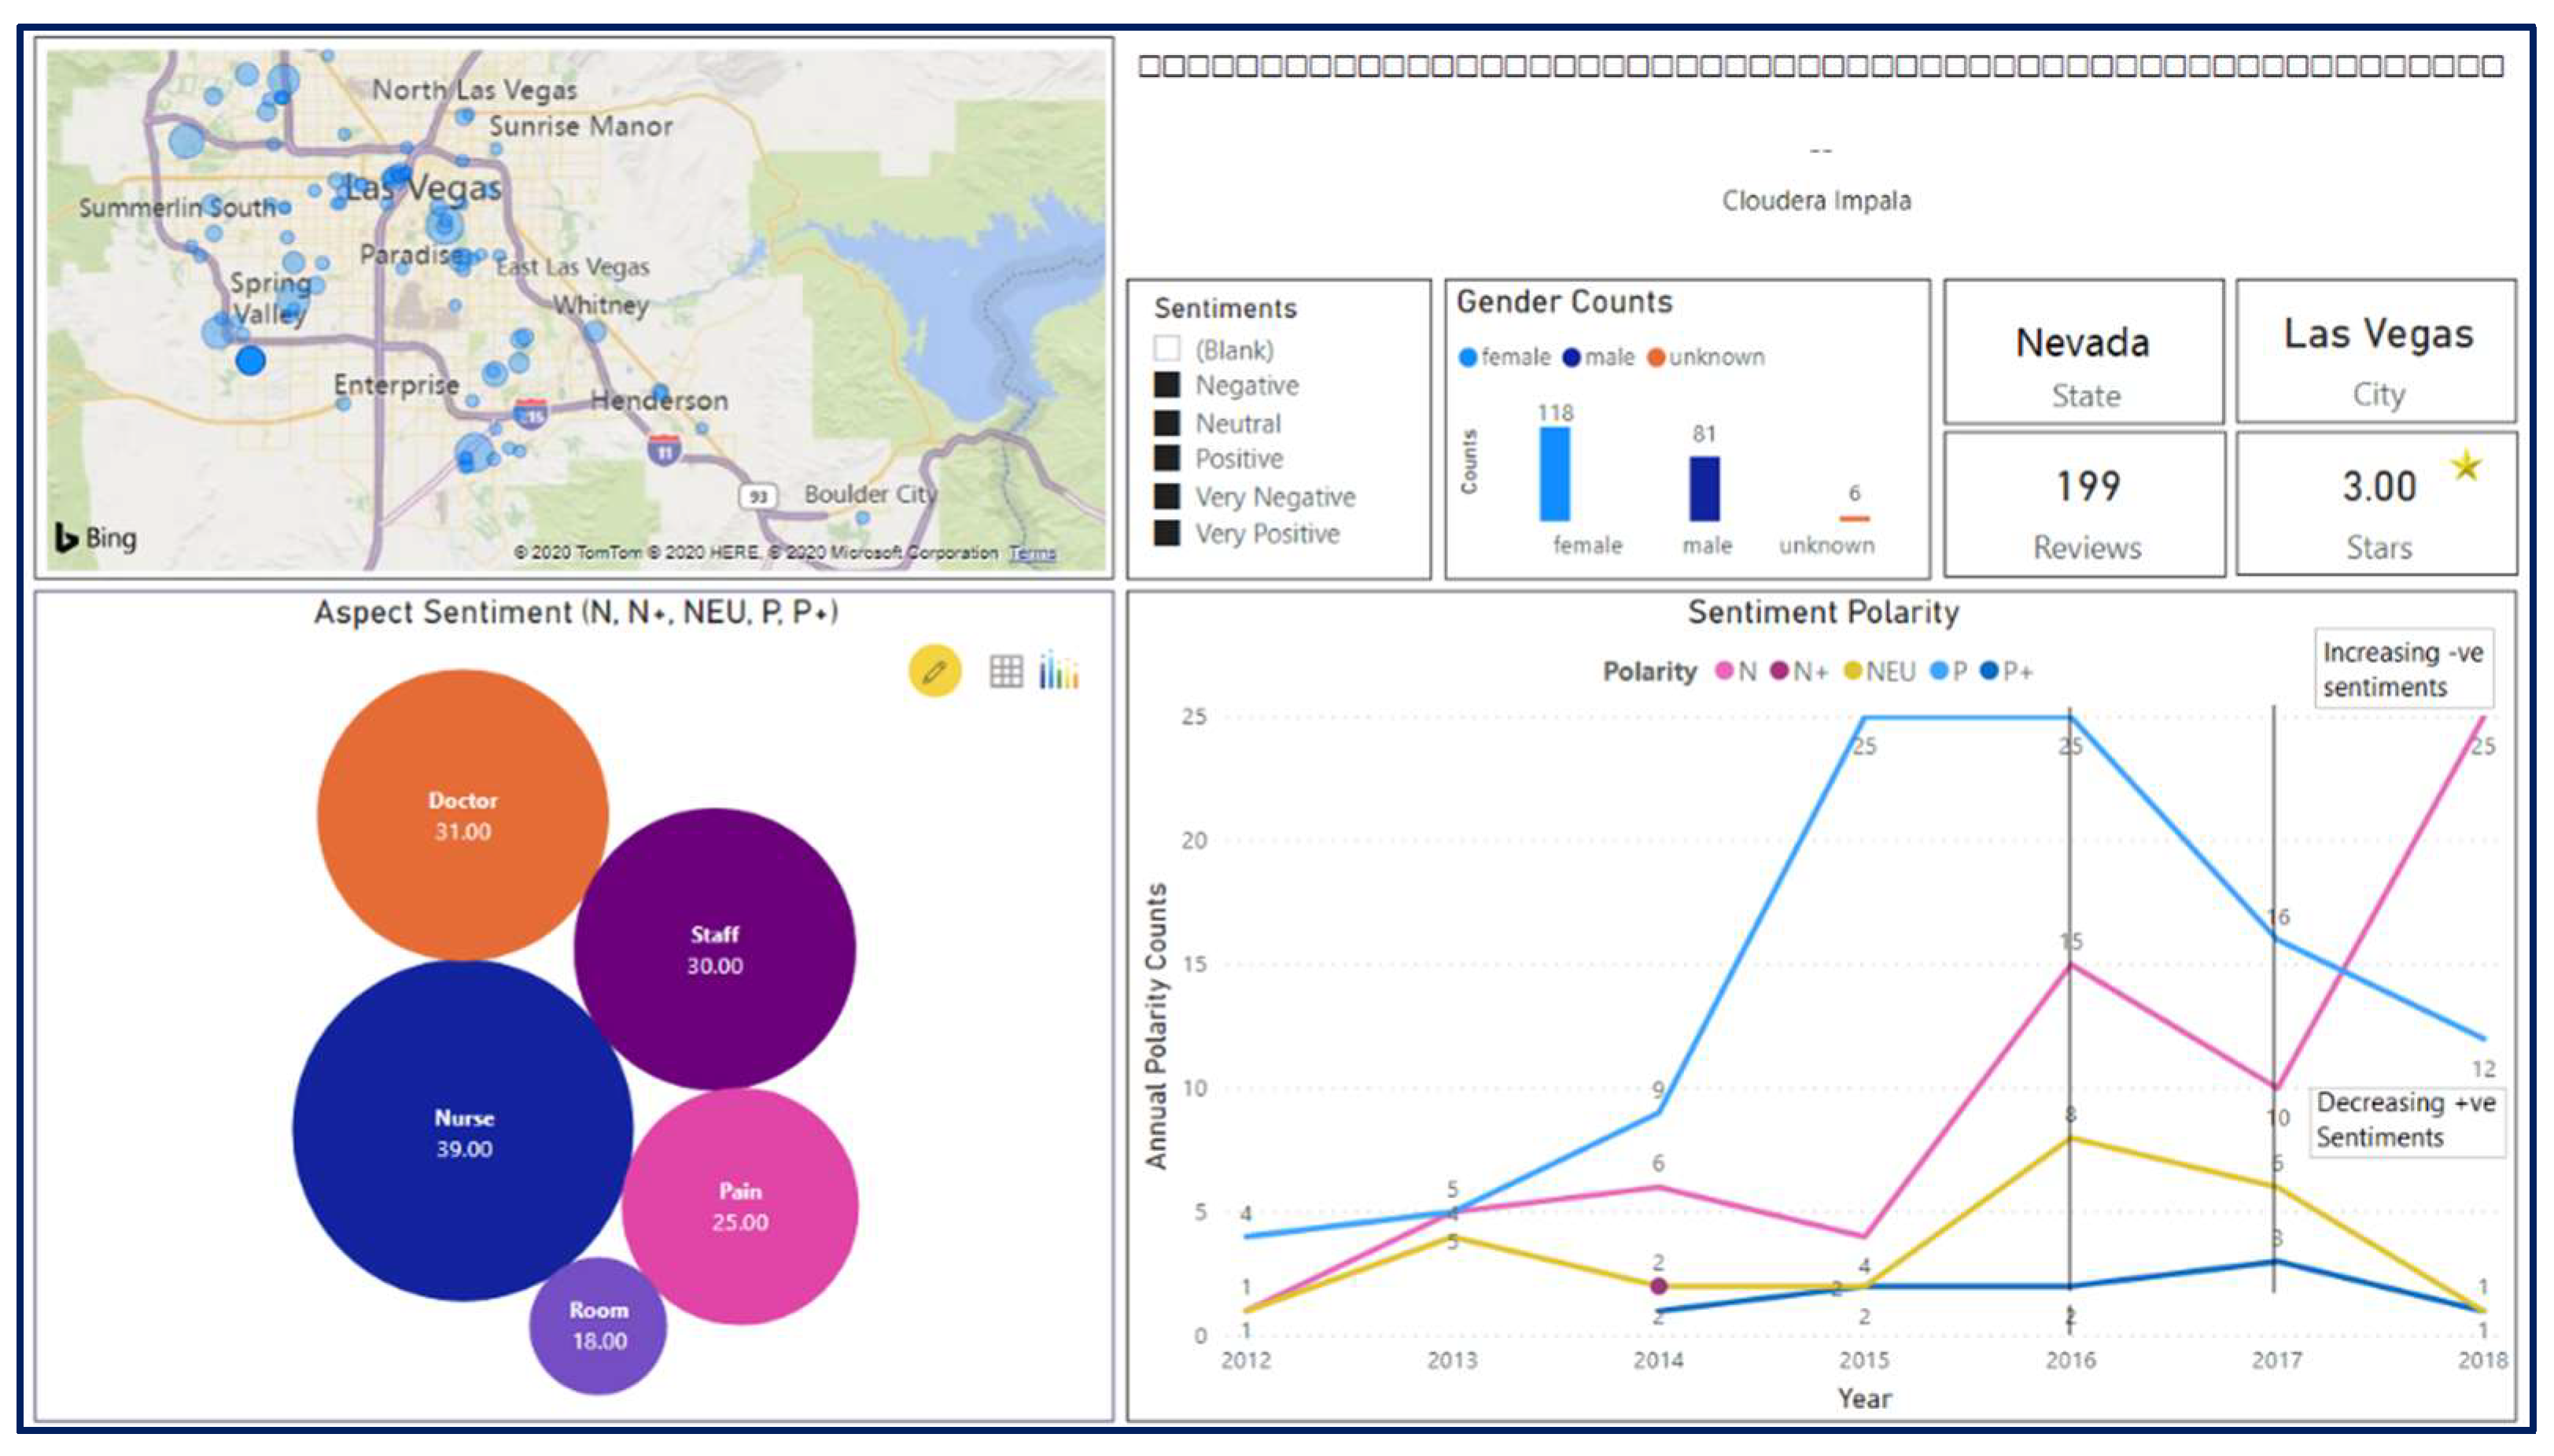Select the Staff 30.00 bubble
2554x1456 pixels.
click(x=714, y=949)
